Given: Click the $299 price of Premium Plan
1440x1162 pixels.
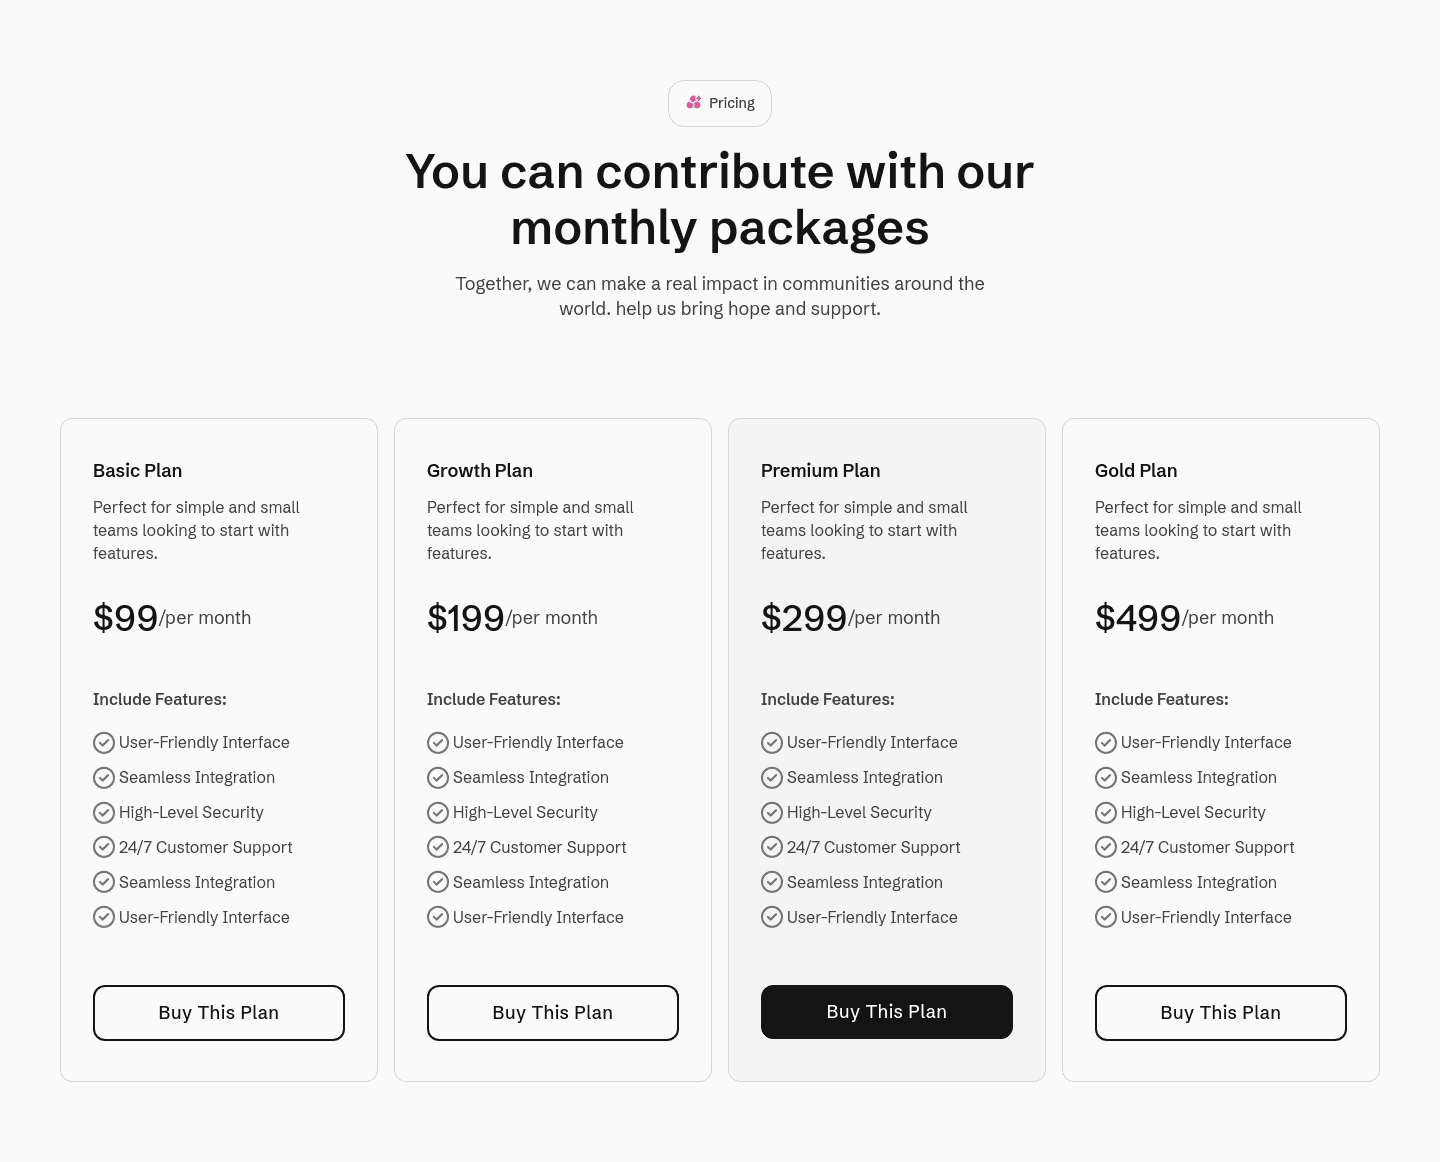Looking at the screenshot, I should [804, 617].
